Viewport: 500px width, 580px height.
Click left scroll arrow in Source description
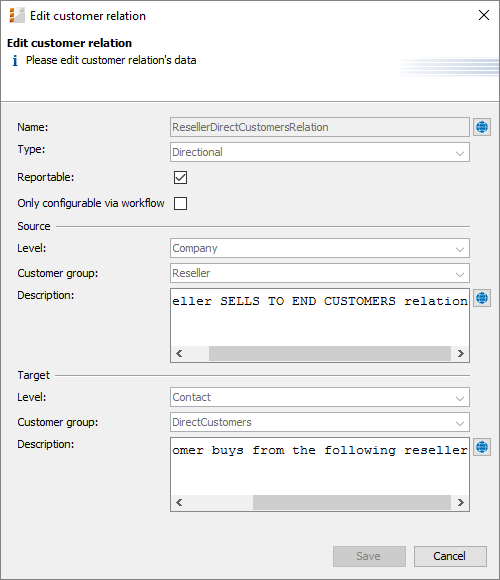tap(179, 354)
